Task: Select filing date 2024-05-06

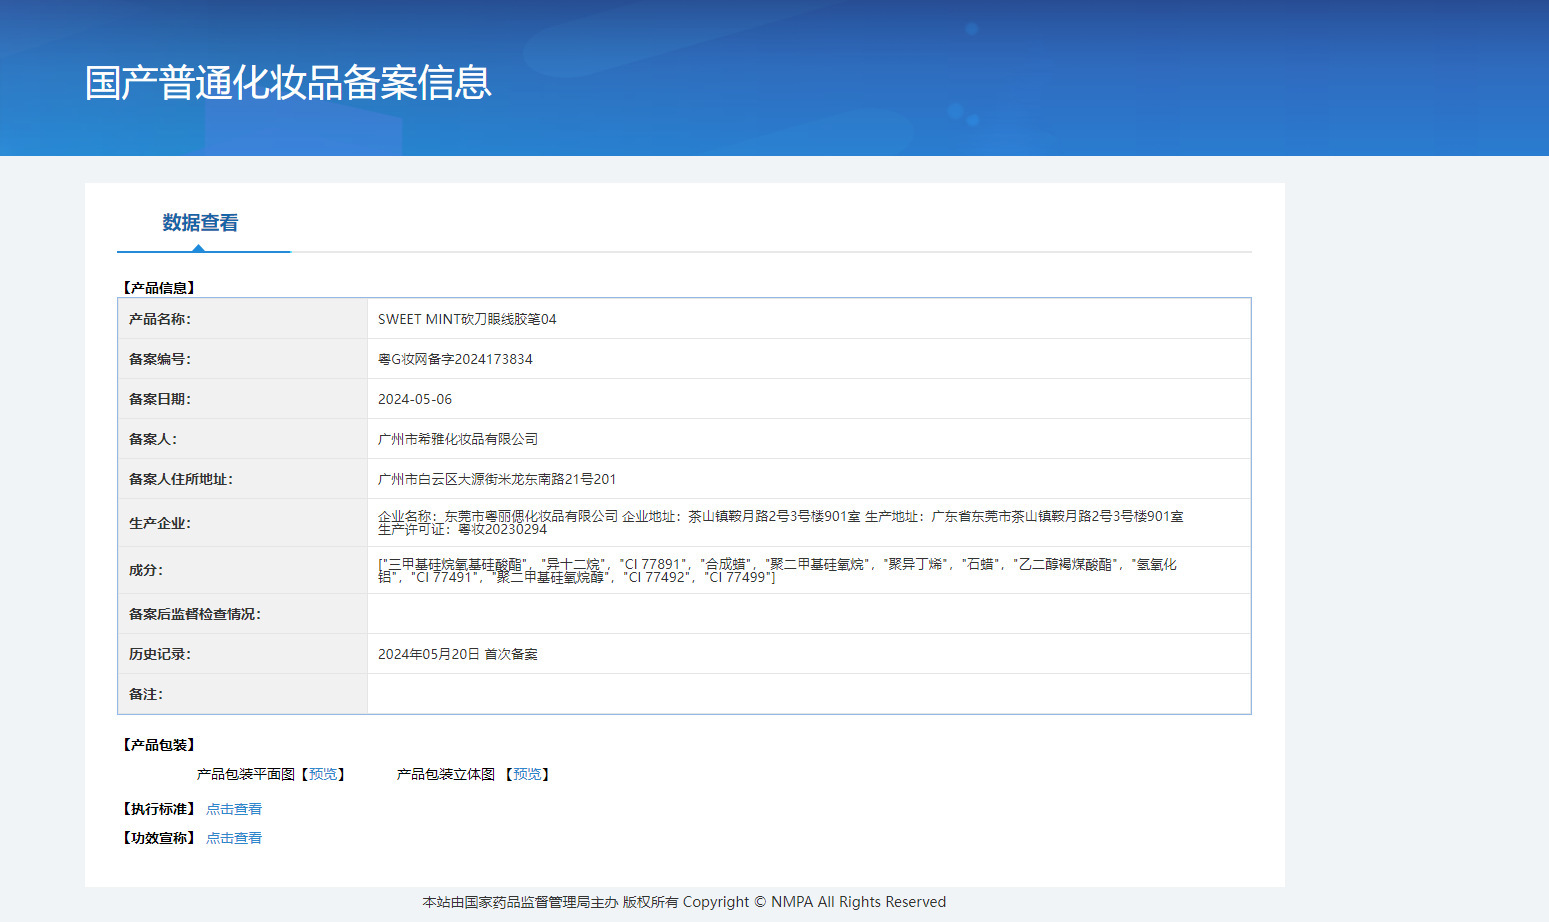Action: (415, 399)
